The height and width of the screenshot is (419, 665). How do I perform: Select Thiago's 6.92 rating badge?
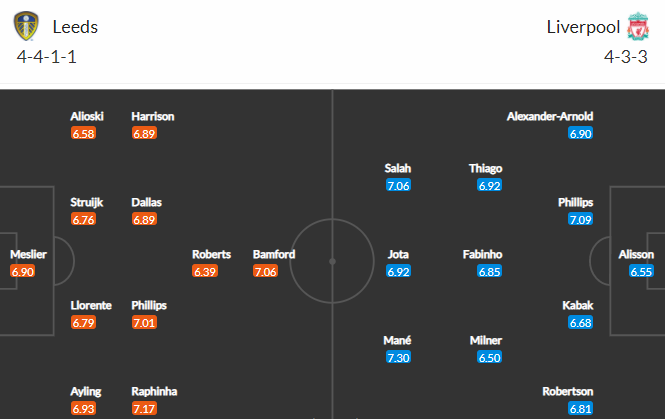[489, 185]
